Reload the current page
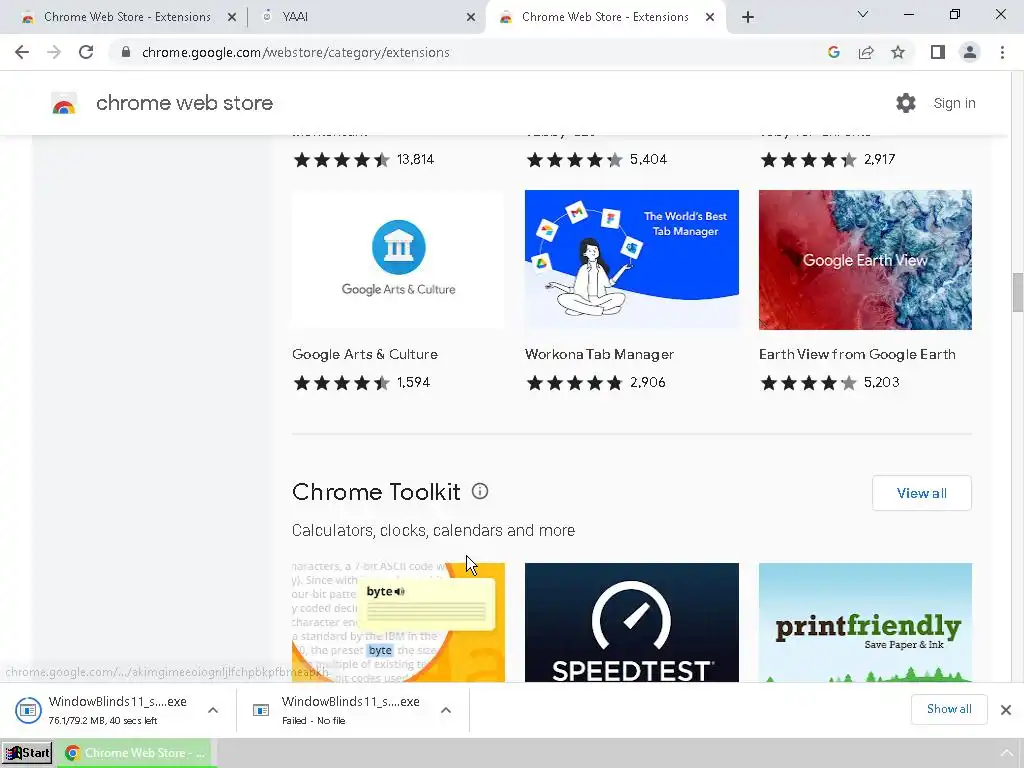Viewport: 1024px width, 768px height. pyautogui.click(x=86, y=52)
